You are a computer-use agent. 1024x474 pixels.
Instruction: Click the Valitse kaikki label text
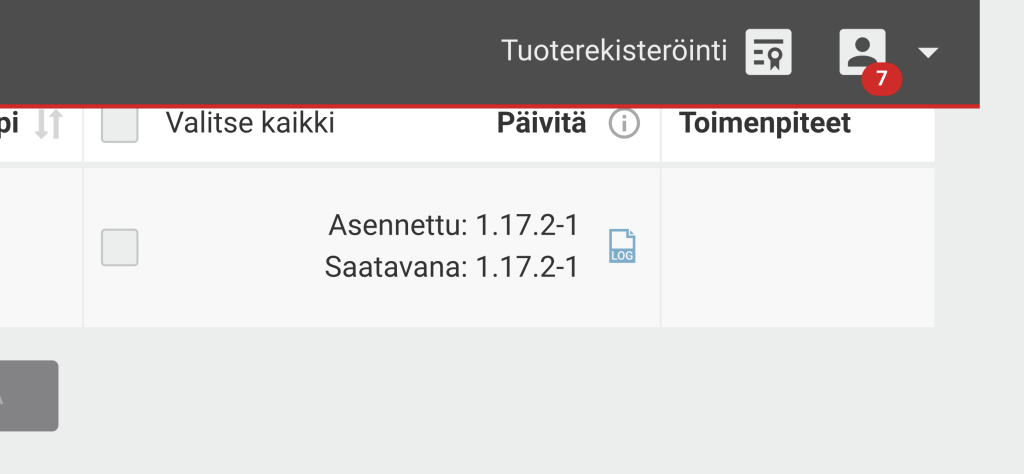coord(250,124)
